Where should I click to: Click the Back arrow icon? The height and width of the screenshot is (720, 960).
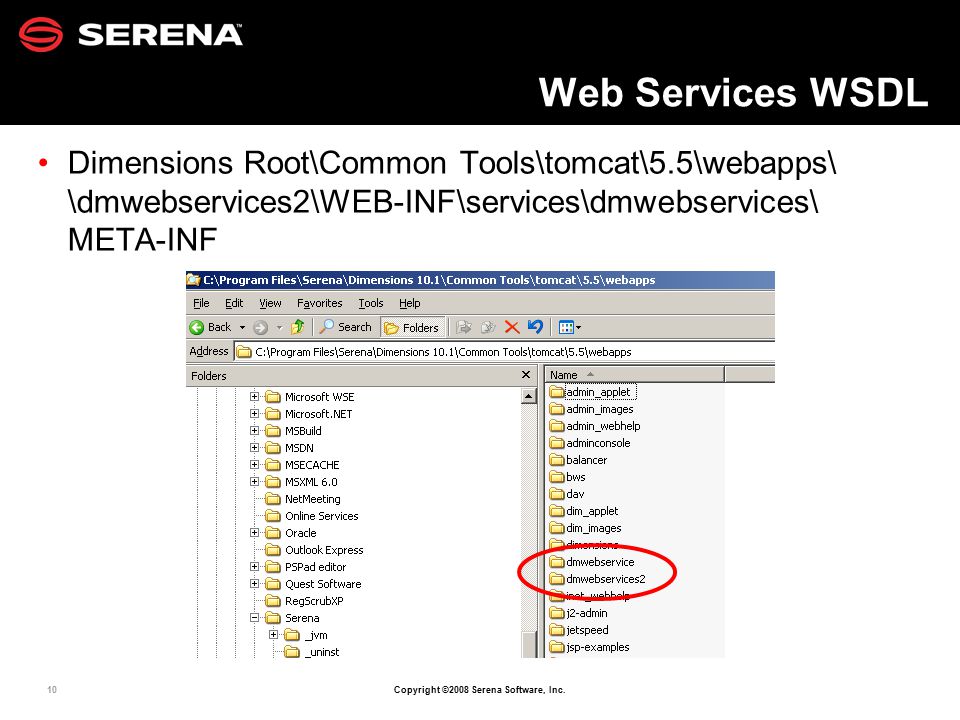coord(197,328)
